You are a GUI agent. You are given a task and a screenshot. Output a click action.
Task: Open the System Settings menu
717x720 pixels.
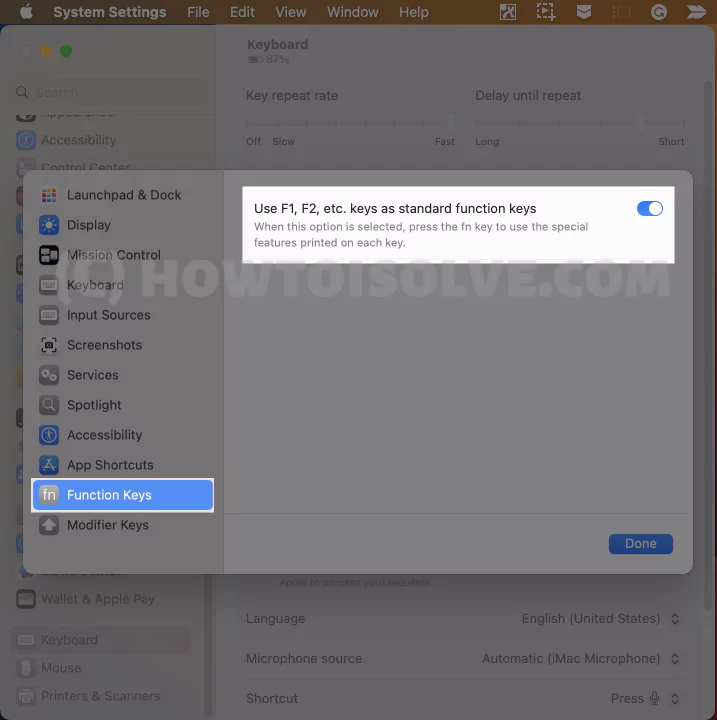110,12
